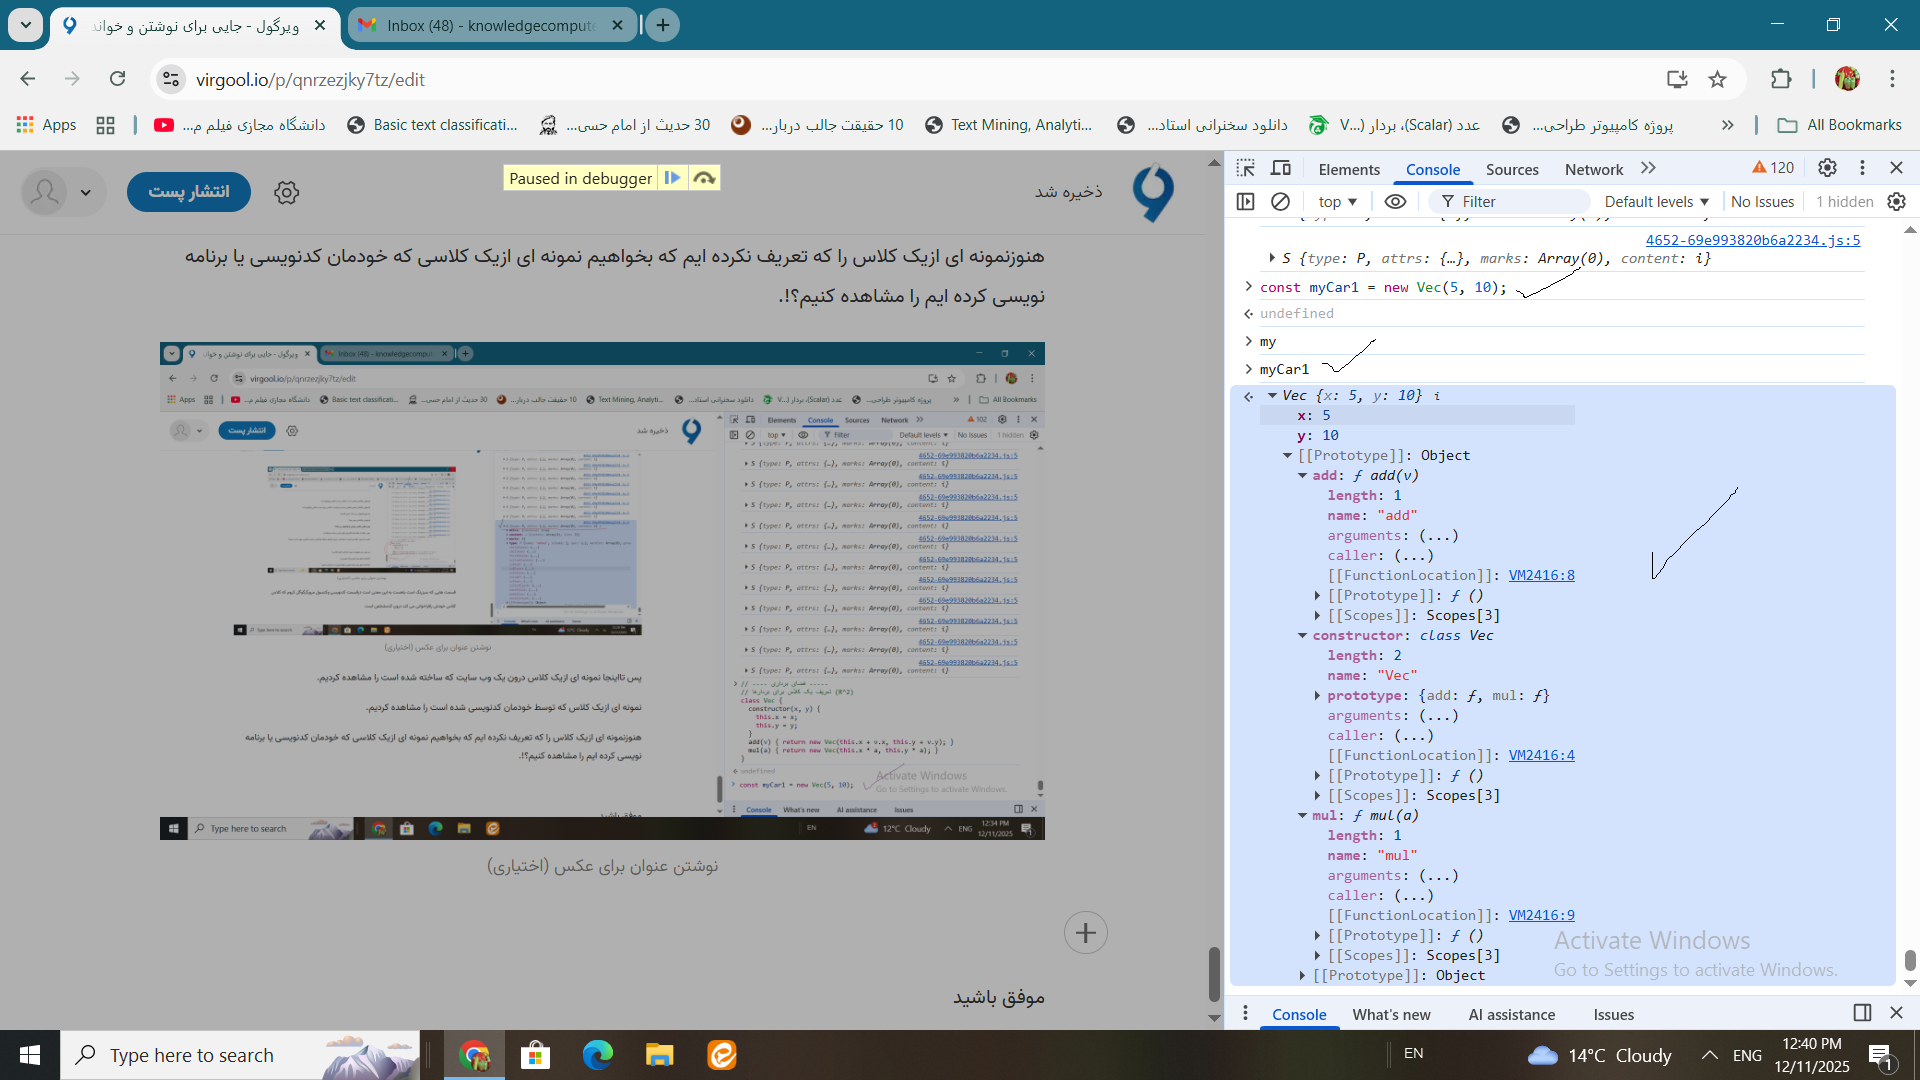Resume script execution in debugger overlay
Screen dimensions: 1920x1080
pyautogui.click(x=673, y=178)
